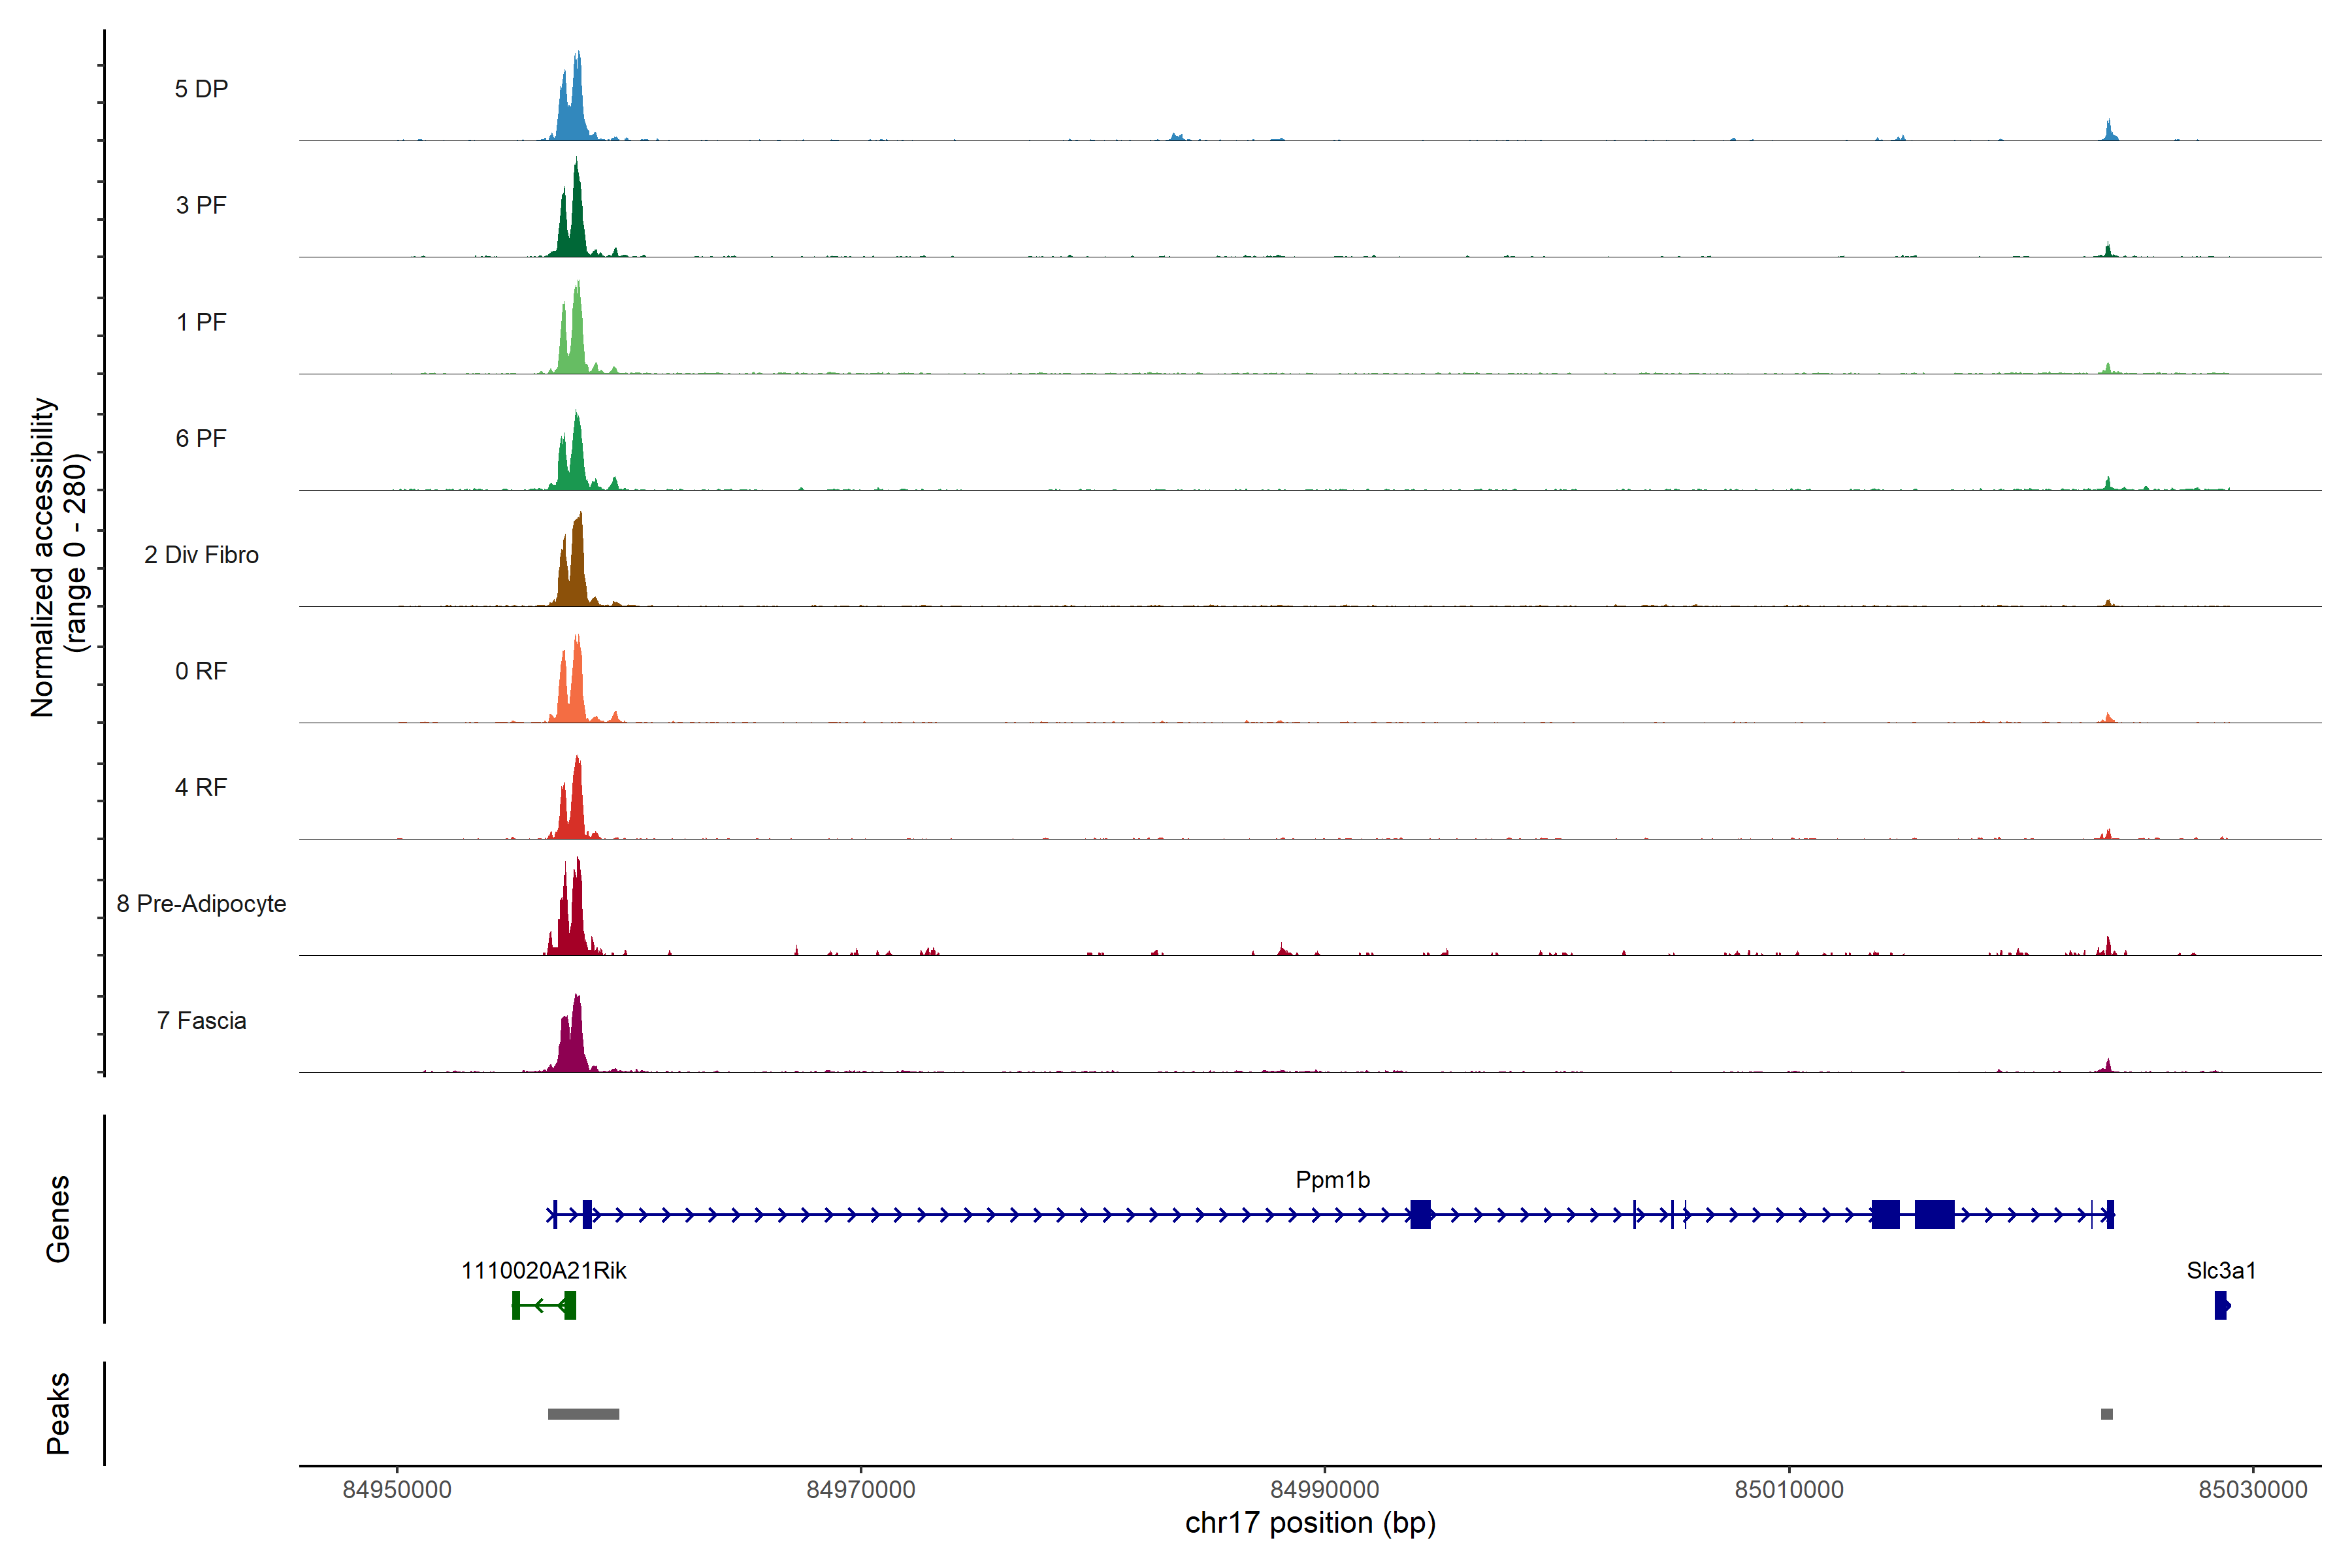Select the 0 RF track label
Viewport: 2352px width, 1568px height.
pyautogui.click(x=201, y=671)
